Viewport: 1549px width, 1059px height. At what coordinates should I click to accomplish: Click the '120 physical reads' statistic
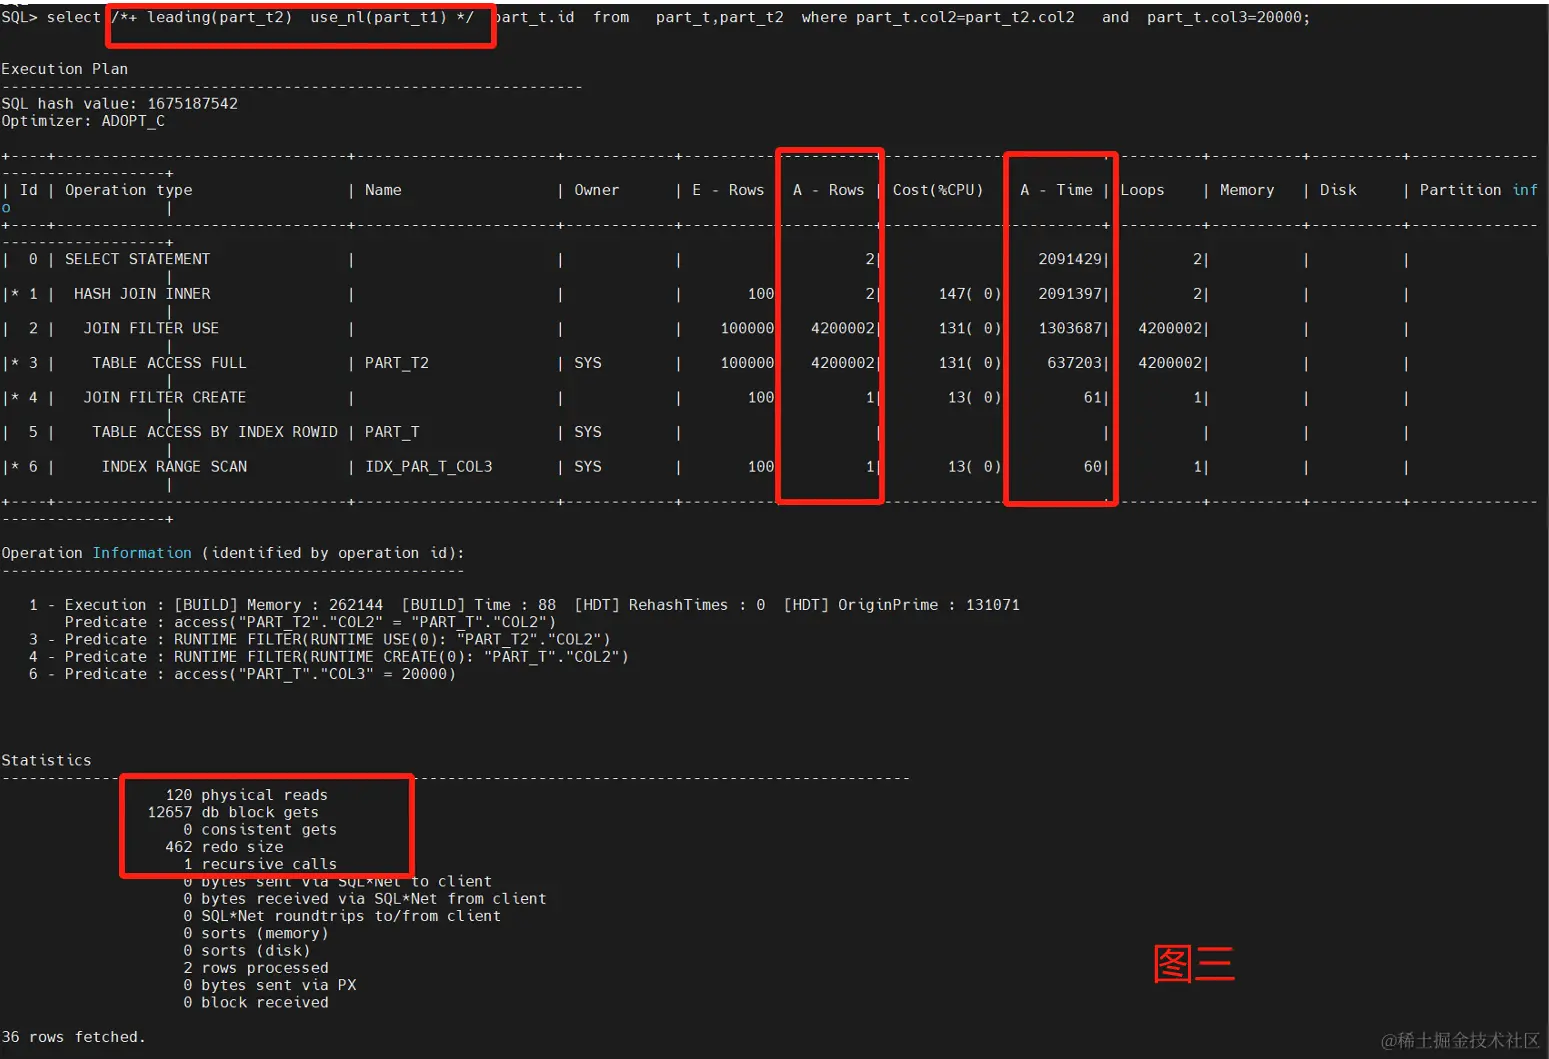tap(246, 795)
